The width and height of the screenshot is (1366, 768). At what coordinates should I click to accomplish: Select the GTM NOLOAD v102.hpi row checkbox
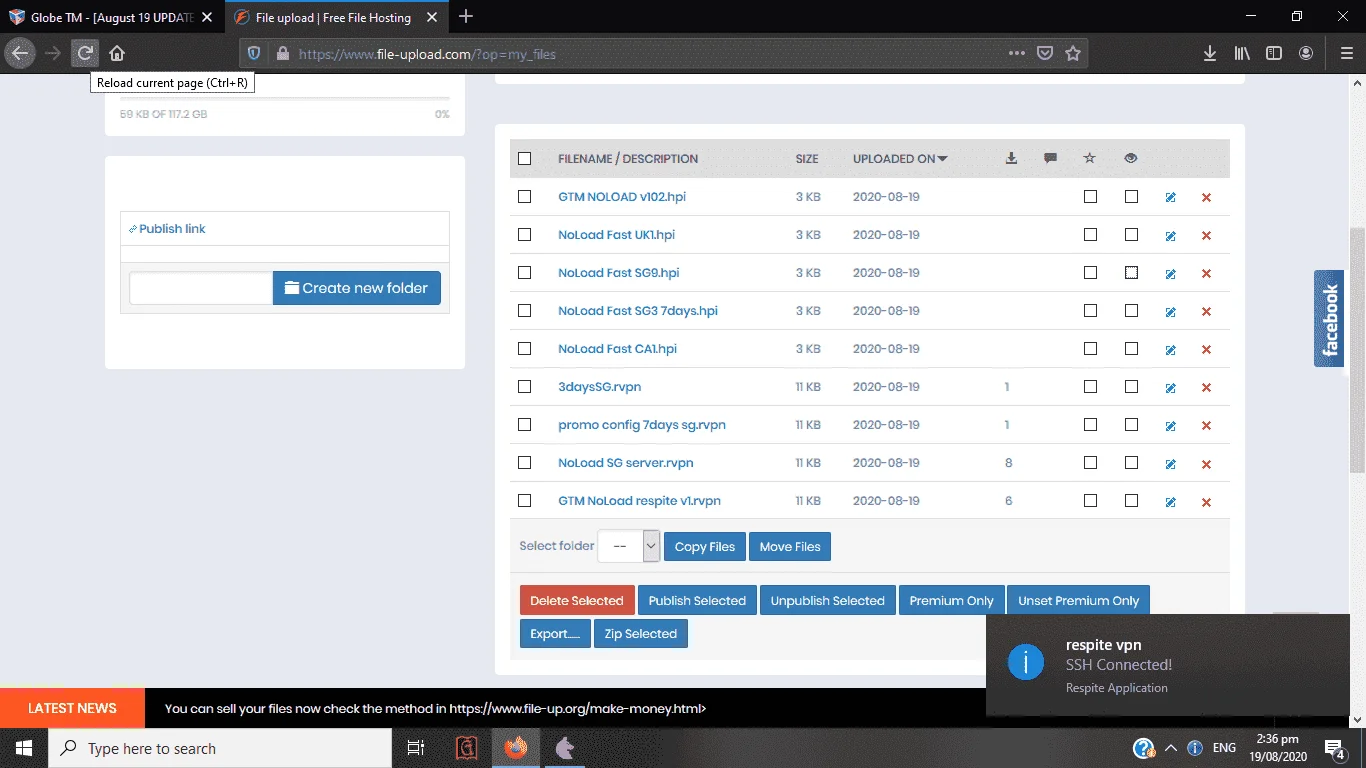coord(524,197)
